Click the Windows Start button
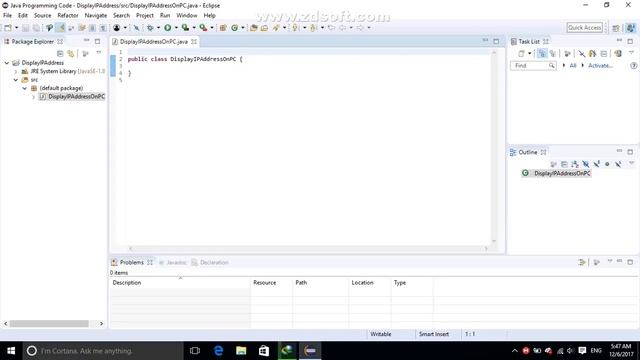 tap(11, 351)
